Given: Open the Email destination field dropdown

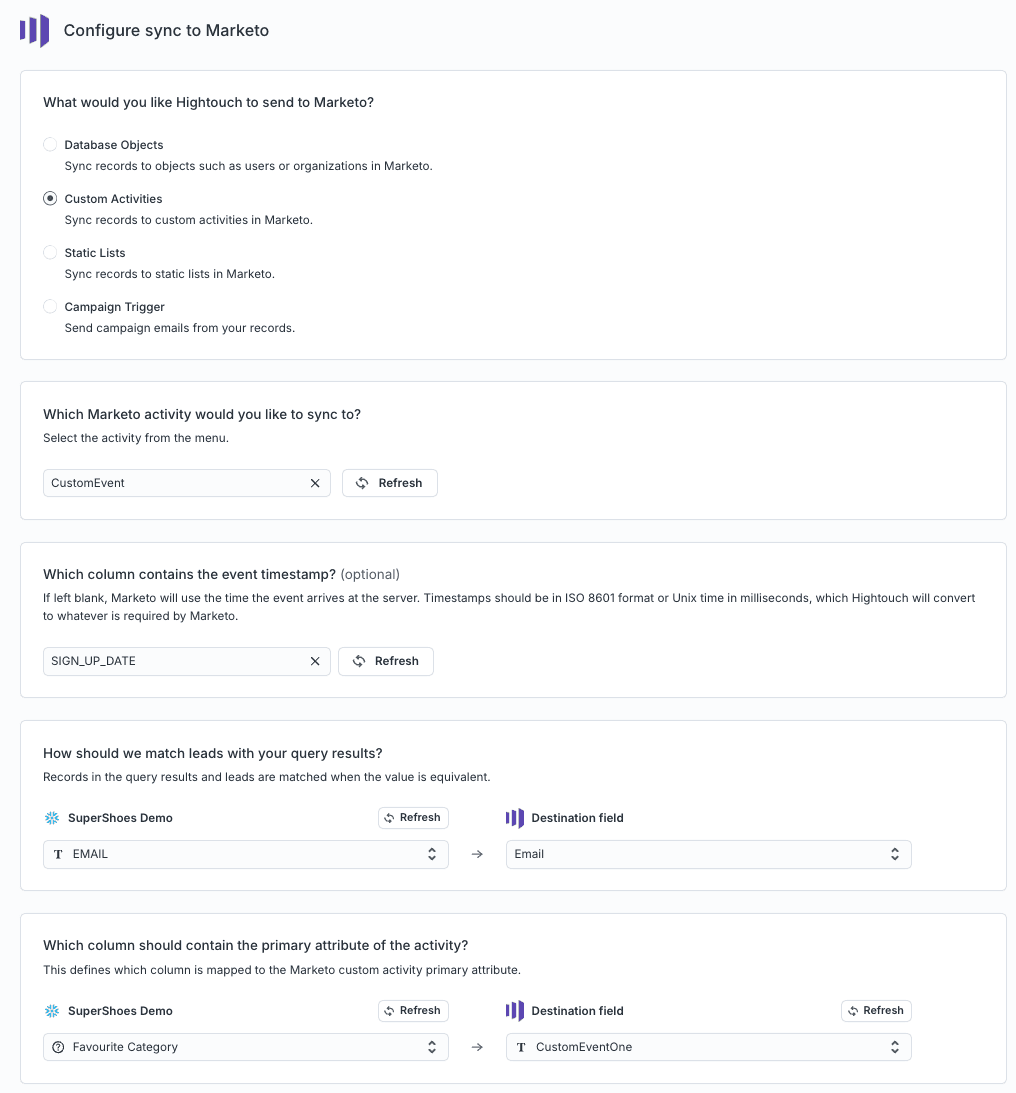Looking at the screenshot, I should 708,854.
